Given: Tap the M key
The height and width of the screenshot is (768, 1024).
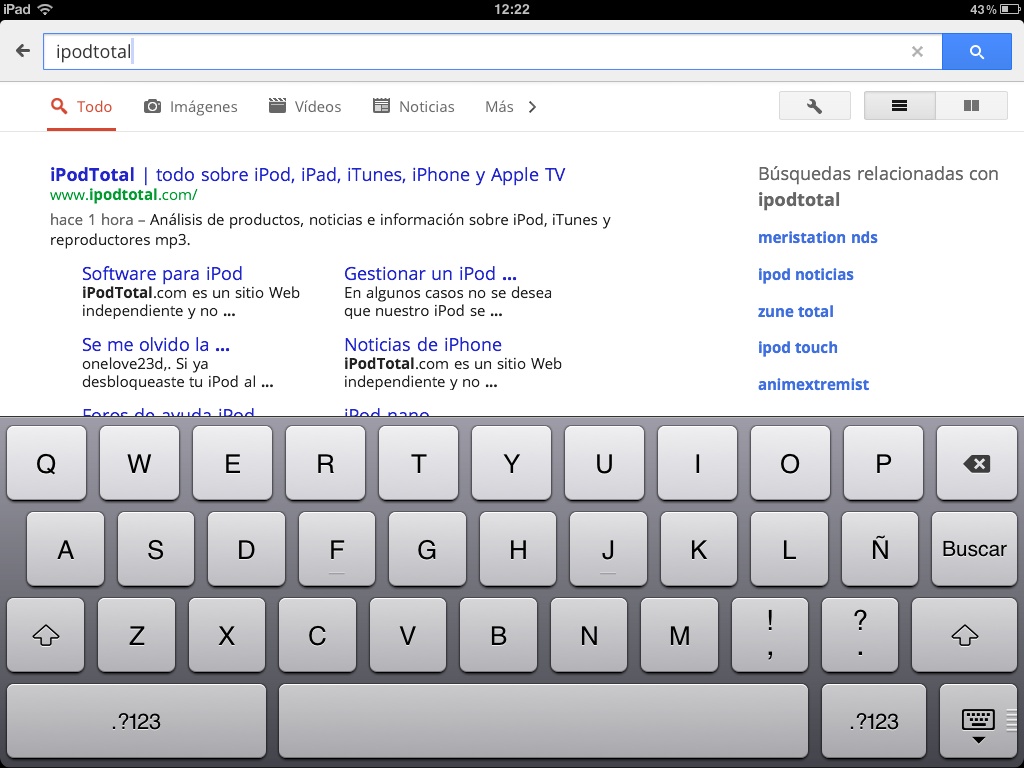Looking at the screenshot, I should tap(679, 635).
